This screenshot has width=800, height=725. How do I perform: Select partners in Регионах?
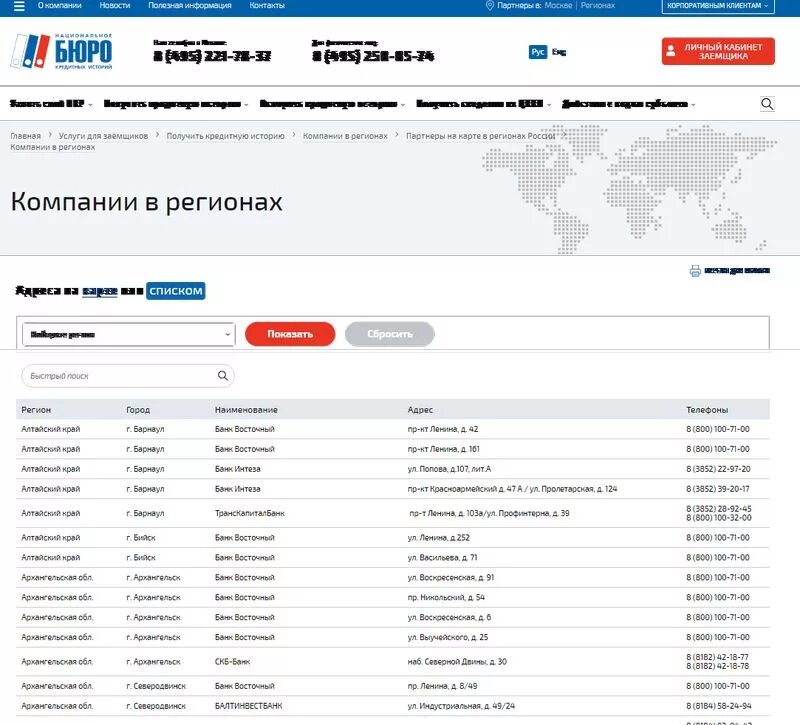(x=597, y=6)
